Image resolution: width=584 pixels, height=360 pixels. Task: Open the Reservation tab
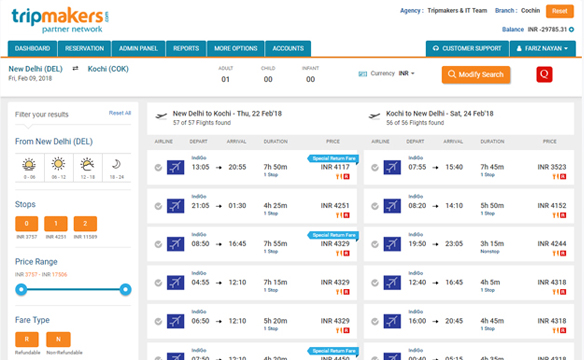pos(85,48)
